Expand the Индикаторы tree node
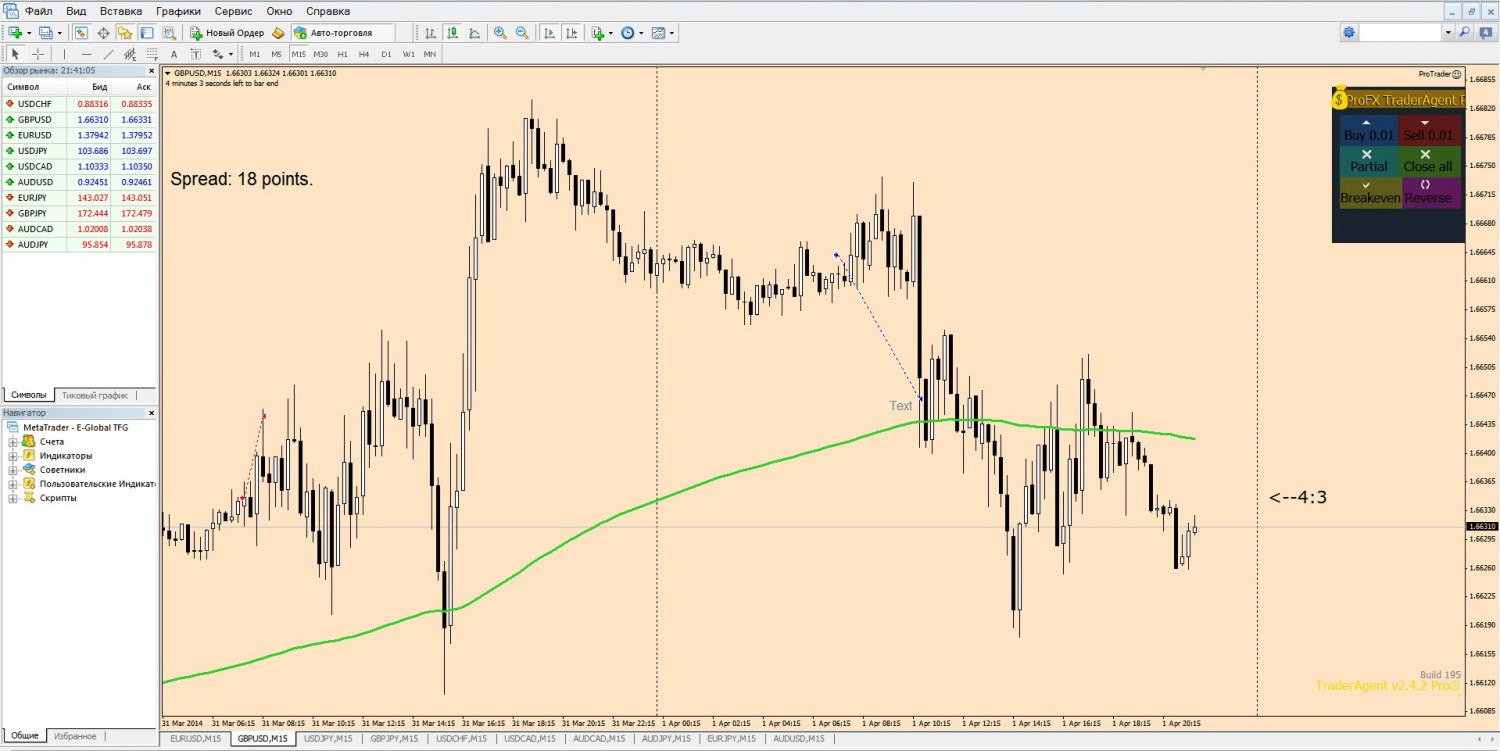 click(x=13, y=455)
